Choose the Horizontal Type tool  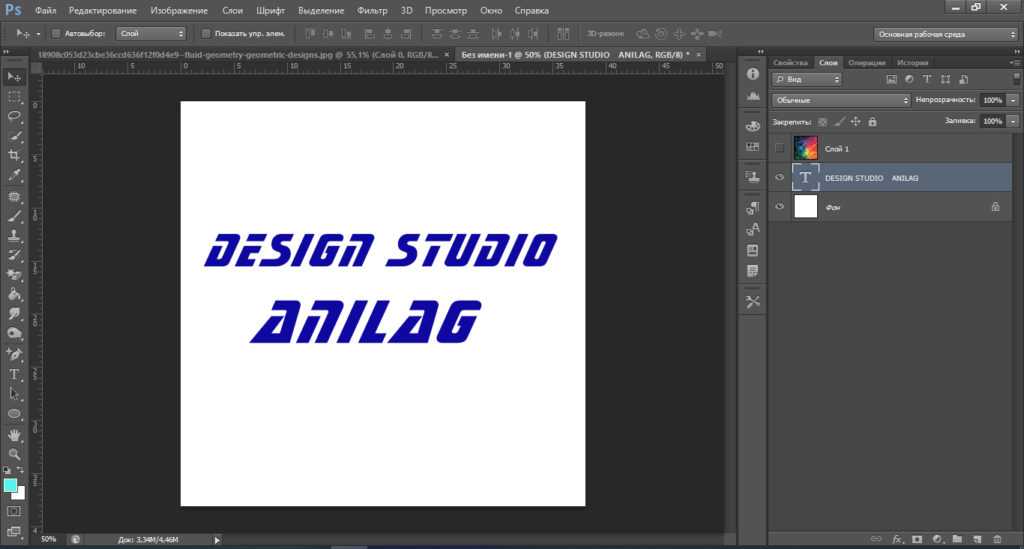[x=14, y=375]
